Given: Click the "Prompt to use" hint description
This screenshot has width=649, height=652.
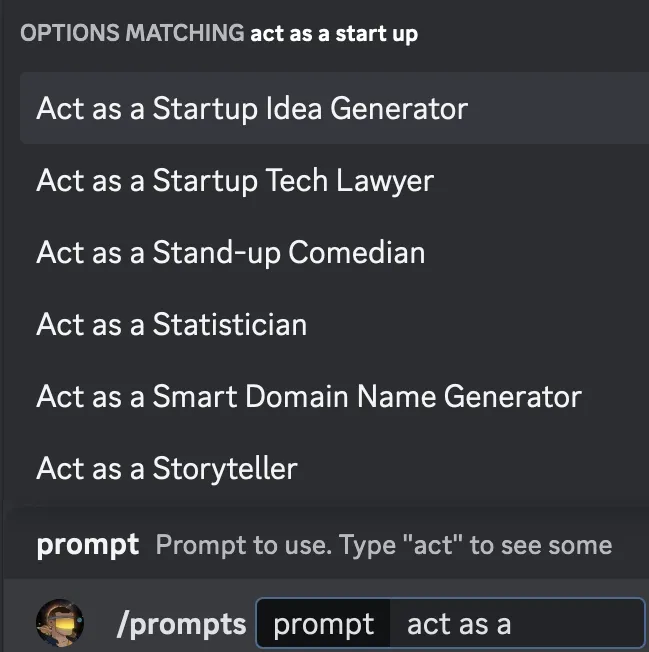Looking at the screenshot, I should click(x=243, y=545).
